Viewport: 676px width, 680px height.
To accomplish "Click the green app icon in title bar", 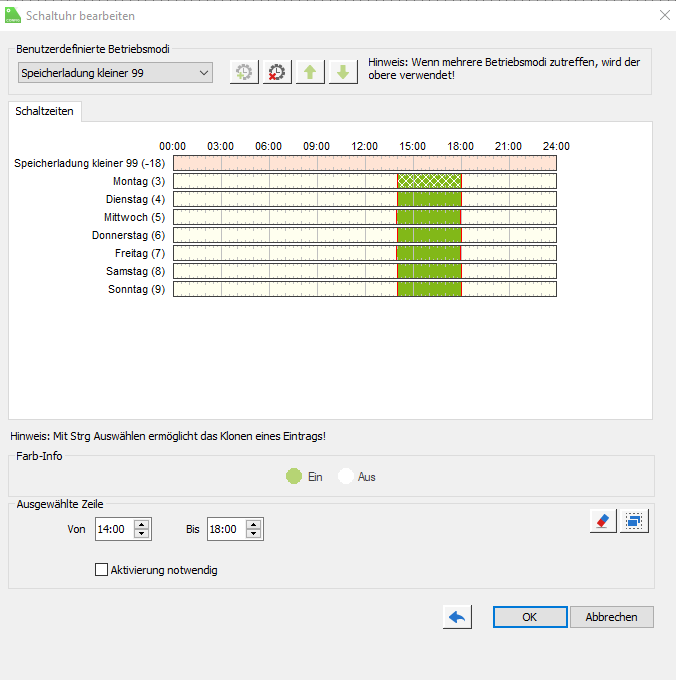I will pos(13,15).
